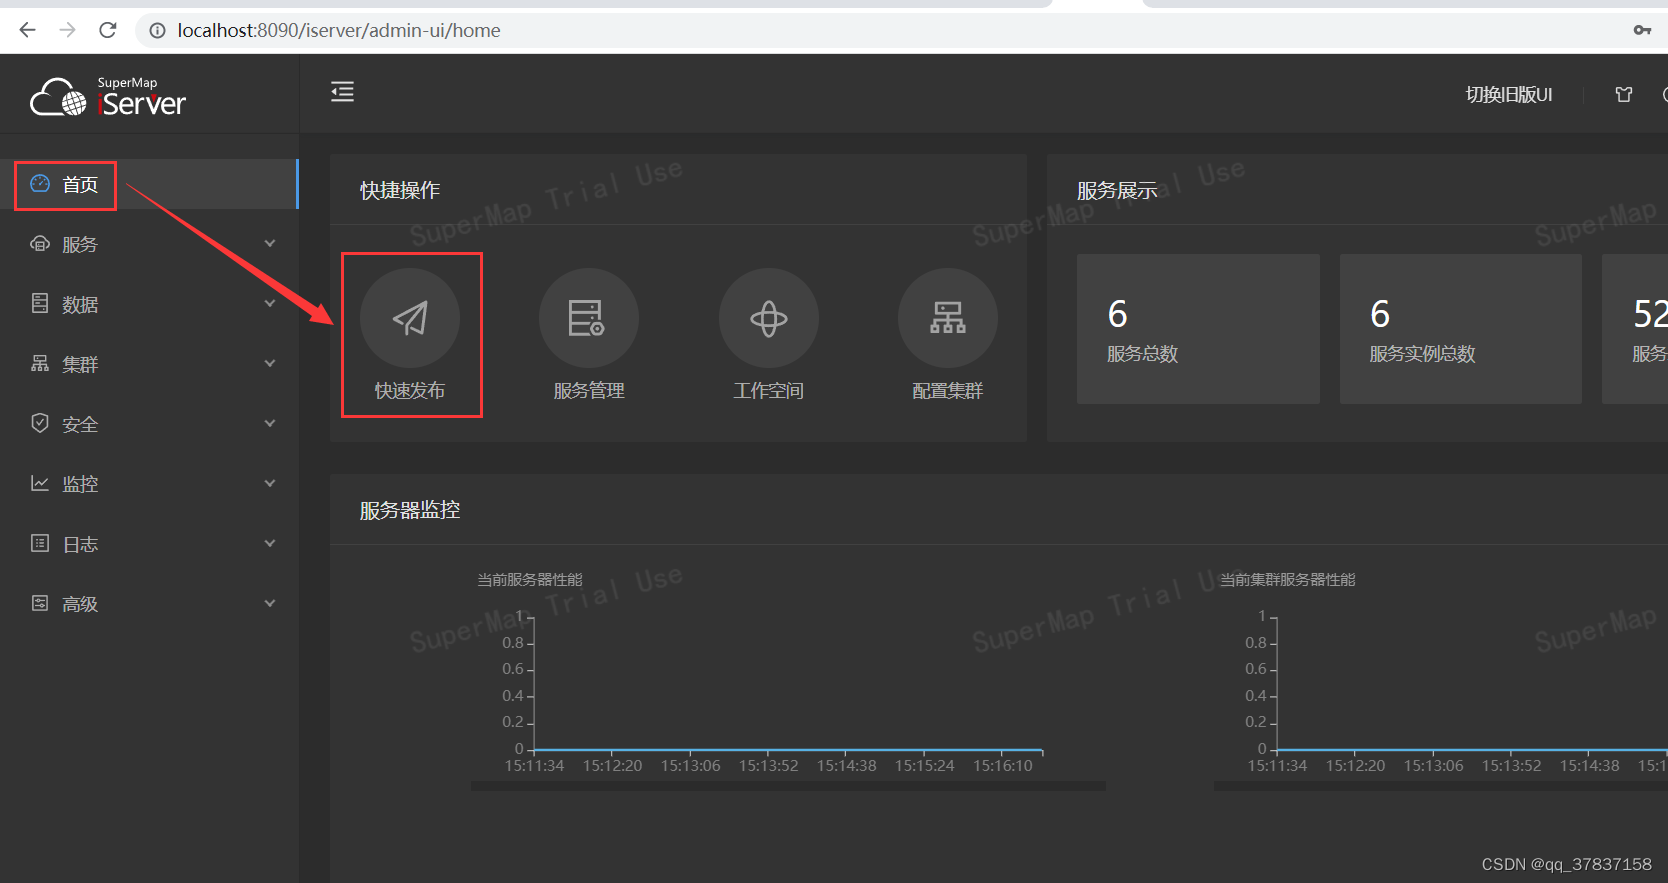Viewport: 1668px width, 883px height.
Task: Click the 配置集群 label
Action: click(948, 391)
